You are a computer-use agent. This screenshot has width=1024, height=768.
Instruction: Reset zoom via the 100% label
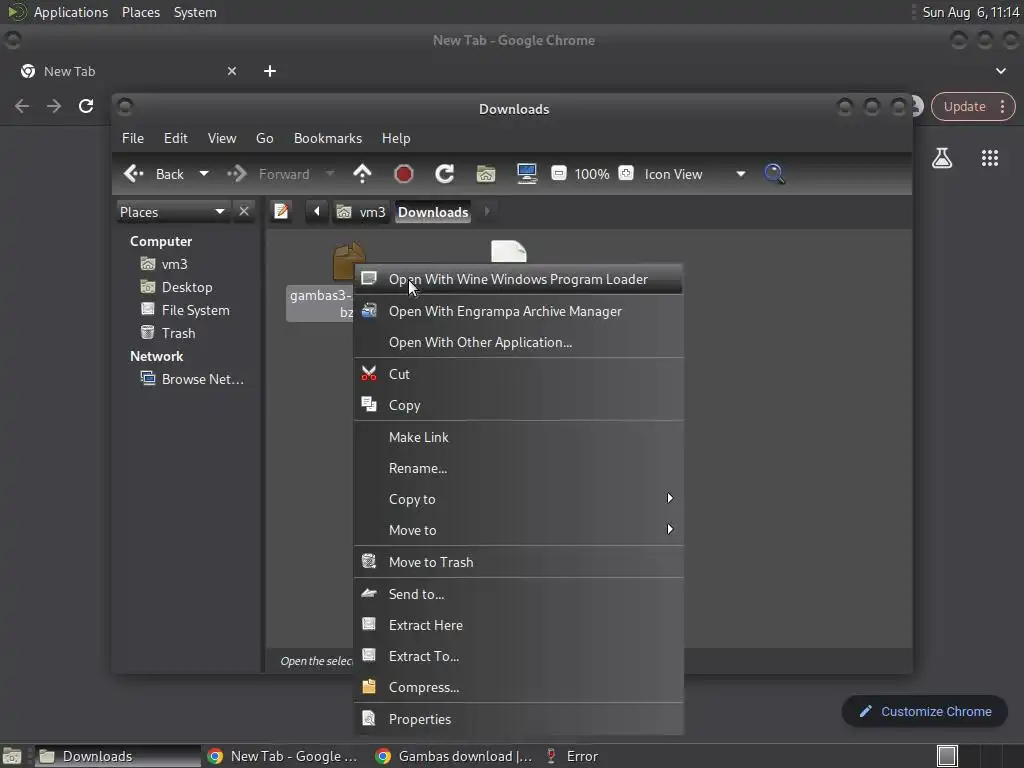coord(592,174)
